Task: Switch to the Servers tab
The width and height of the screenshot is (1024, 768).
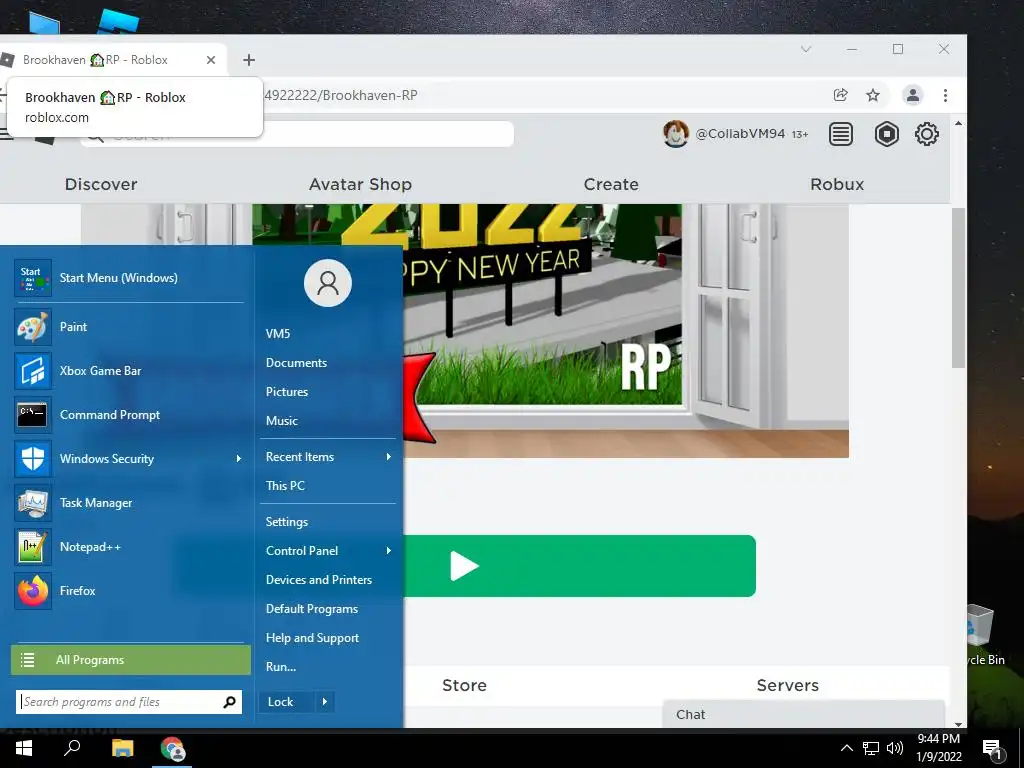Action: 788,685
